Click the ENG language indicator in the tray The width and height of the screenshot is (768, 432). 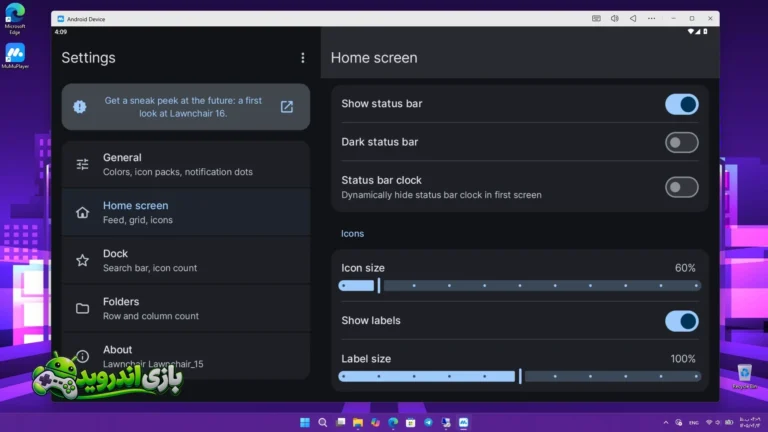694,423
